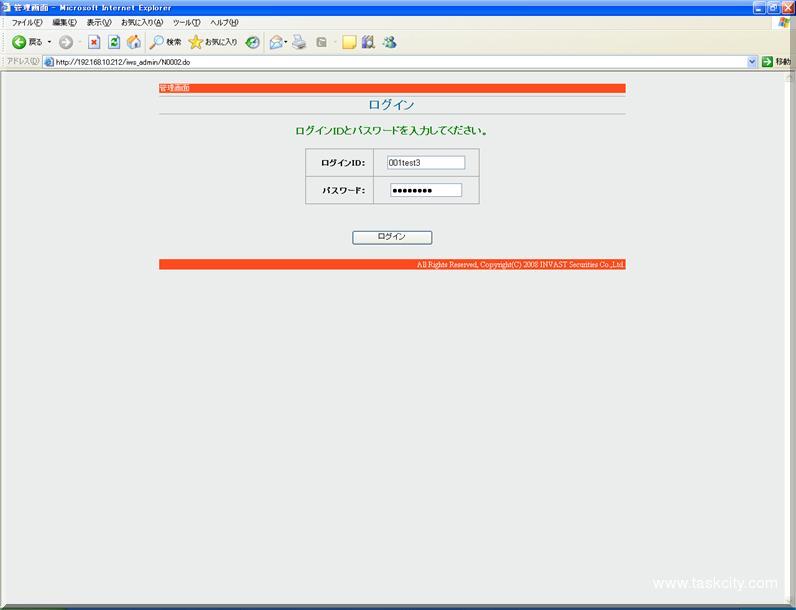Print the page using printer icon
Image resolution: width=796 pixels, height=610 pixels.
point(299,42)
